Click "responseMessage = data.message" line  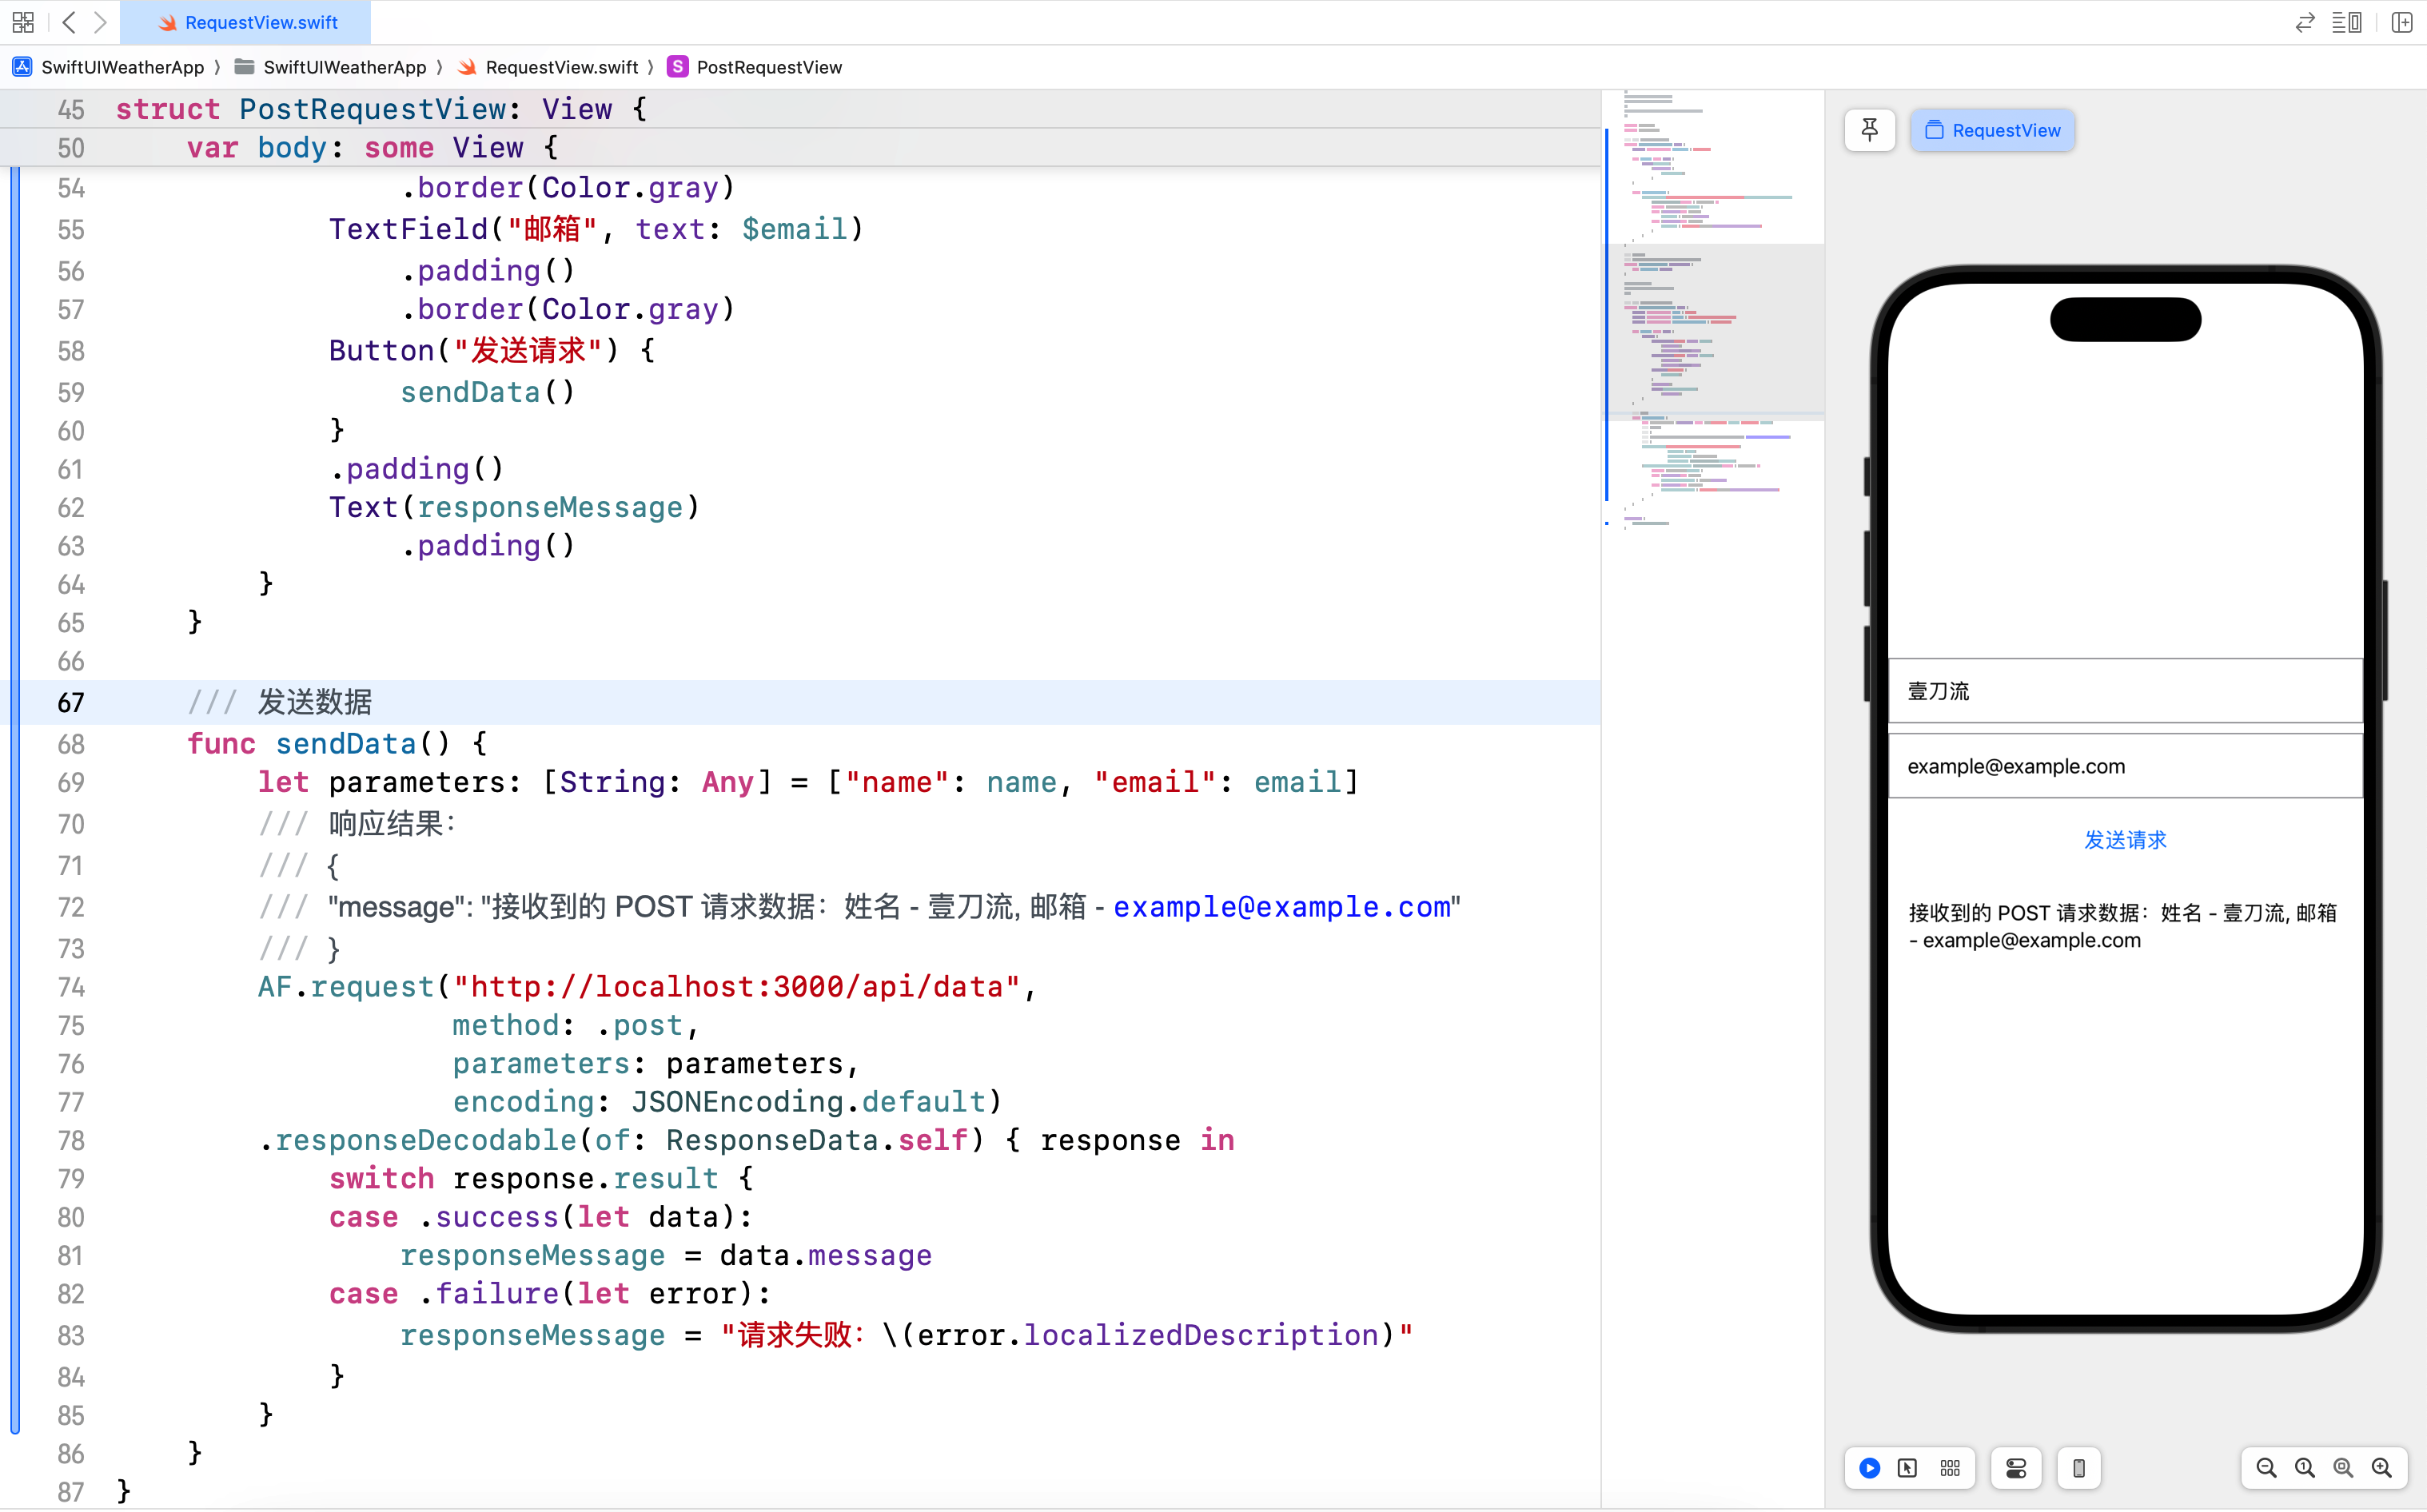pyautogui.click(x=666, y=1255)
